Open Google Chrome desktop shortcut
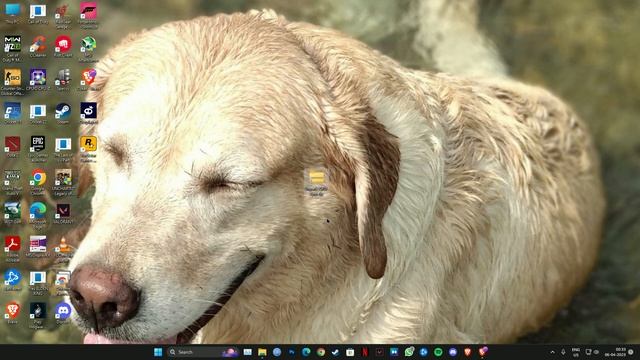Screen dimensions: 640x360 [38, 182]
